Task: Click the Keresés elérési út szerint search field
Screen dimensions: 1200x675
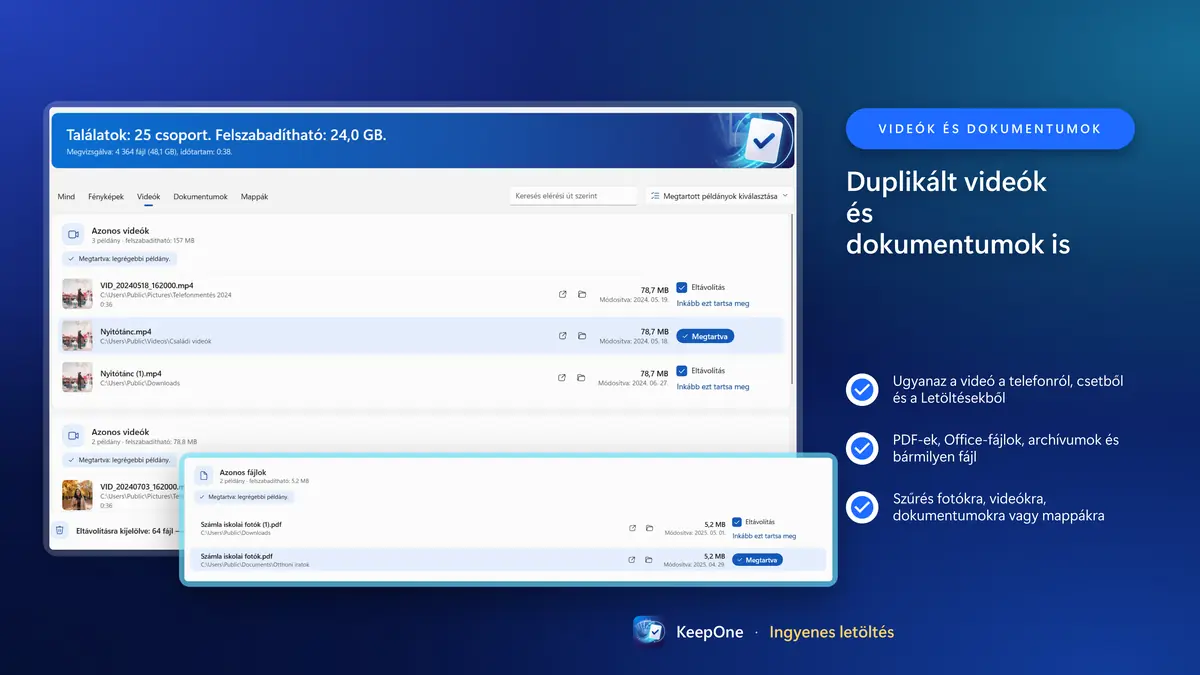Action: pos(573,196)
